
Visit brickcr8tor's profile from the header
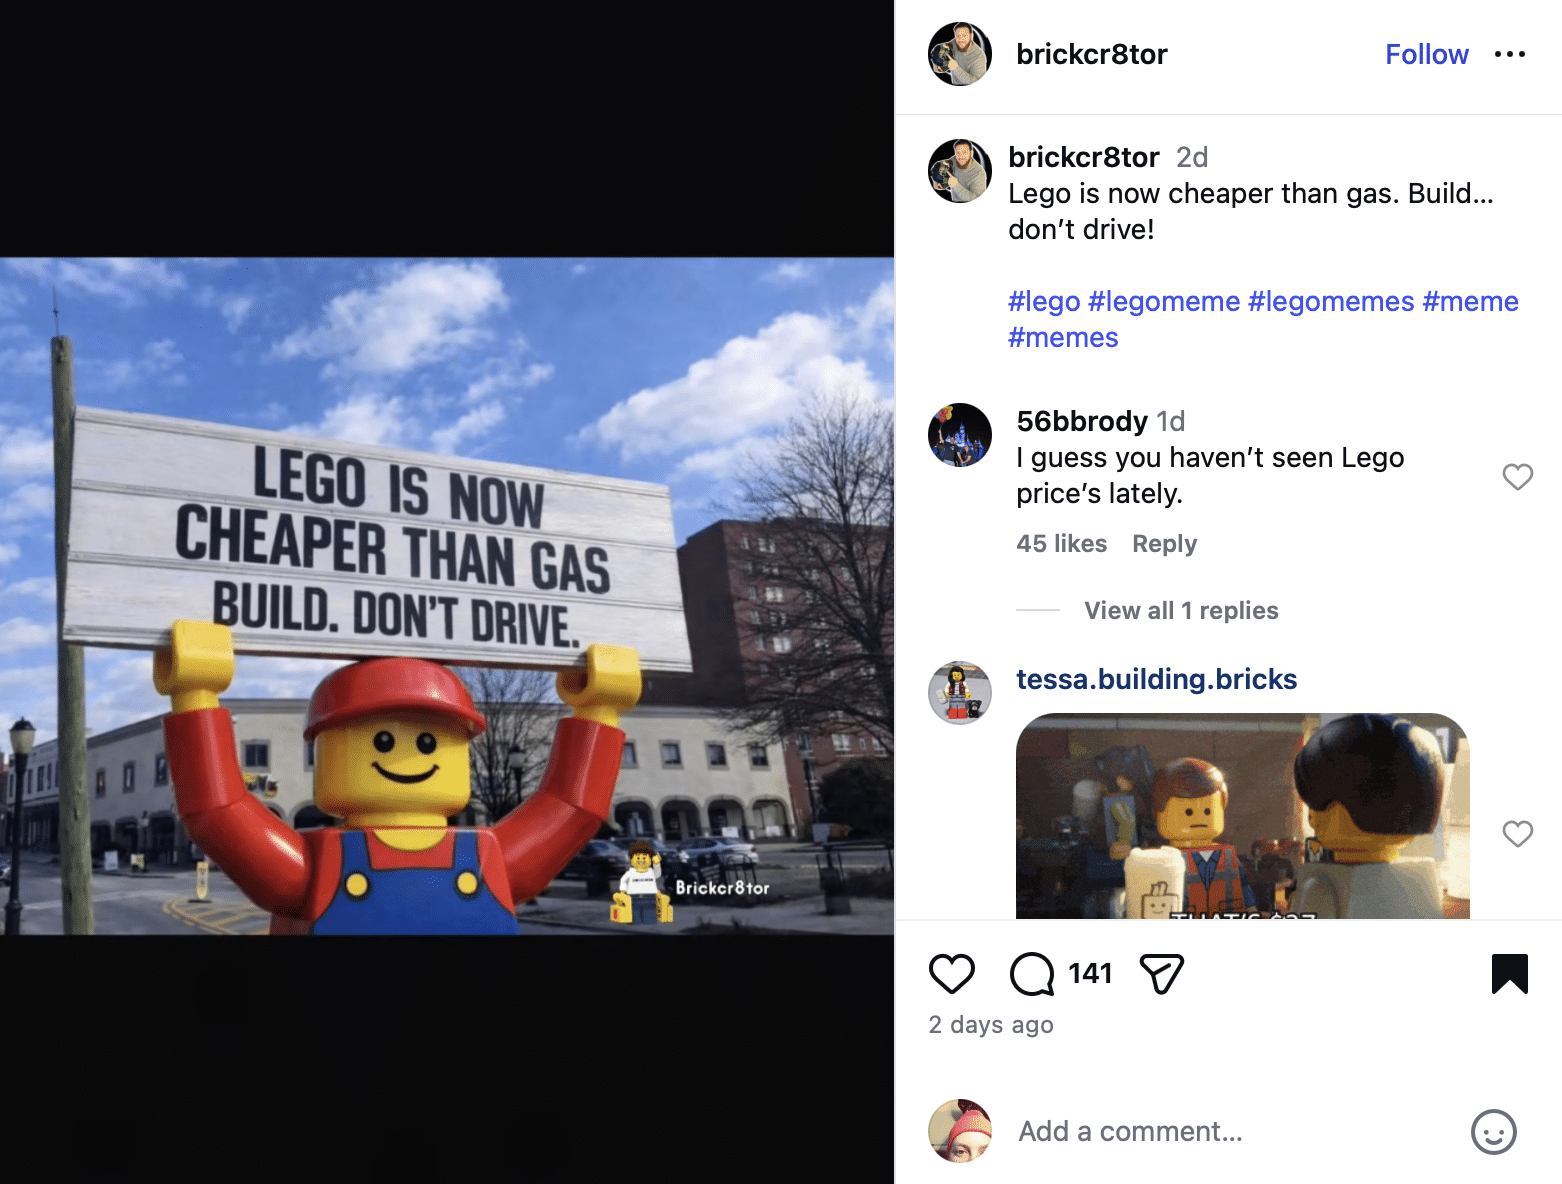tap(1091, 54)
